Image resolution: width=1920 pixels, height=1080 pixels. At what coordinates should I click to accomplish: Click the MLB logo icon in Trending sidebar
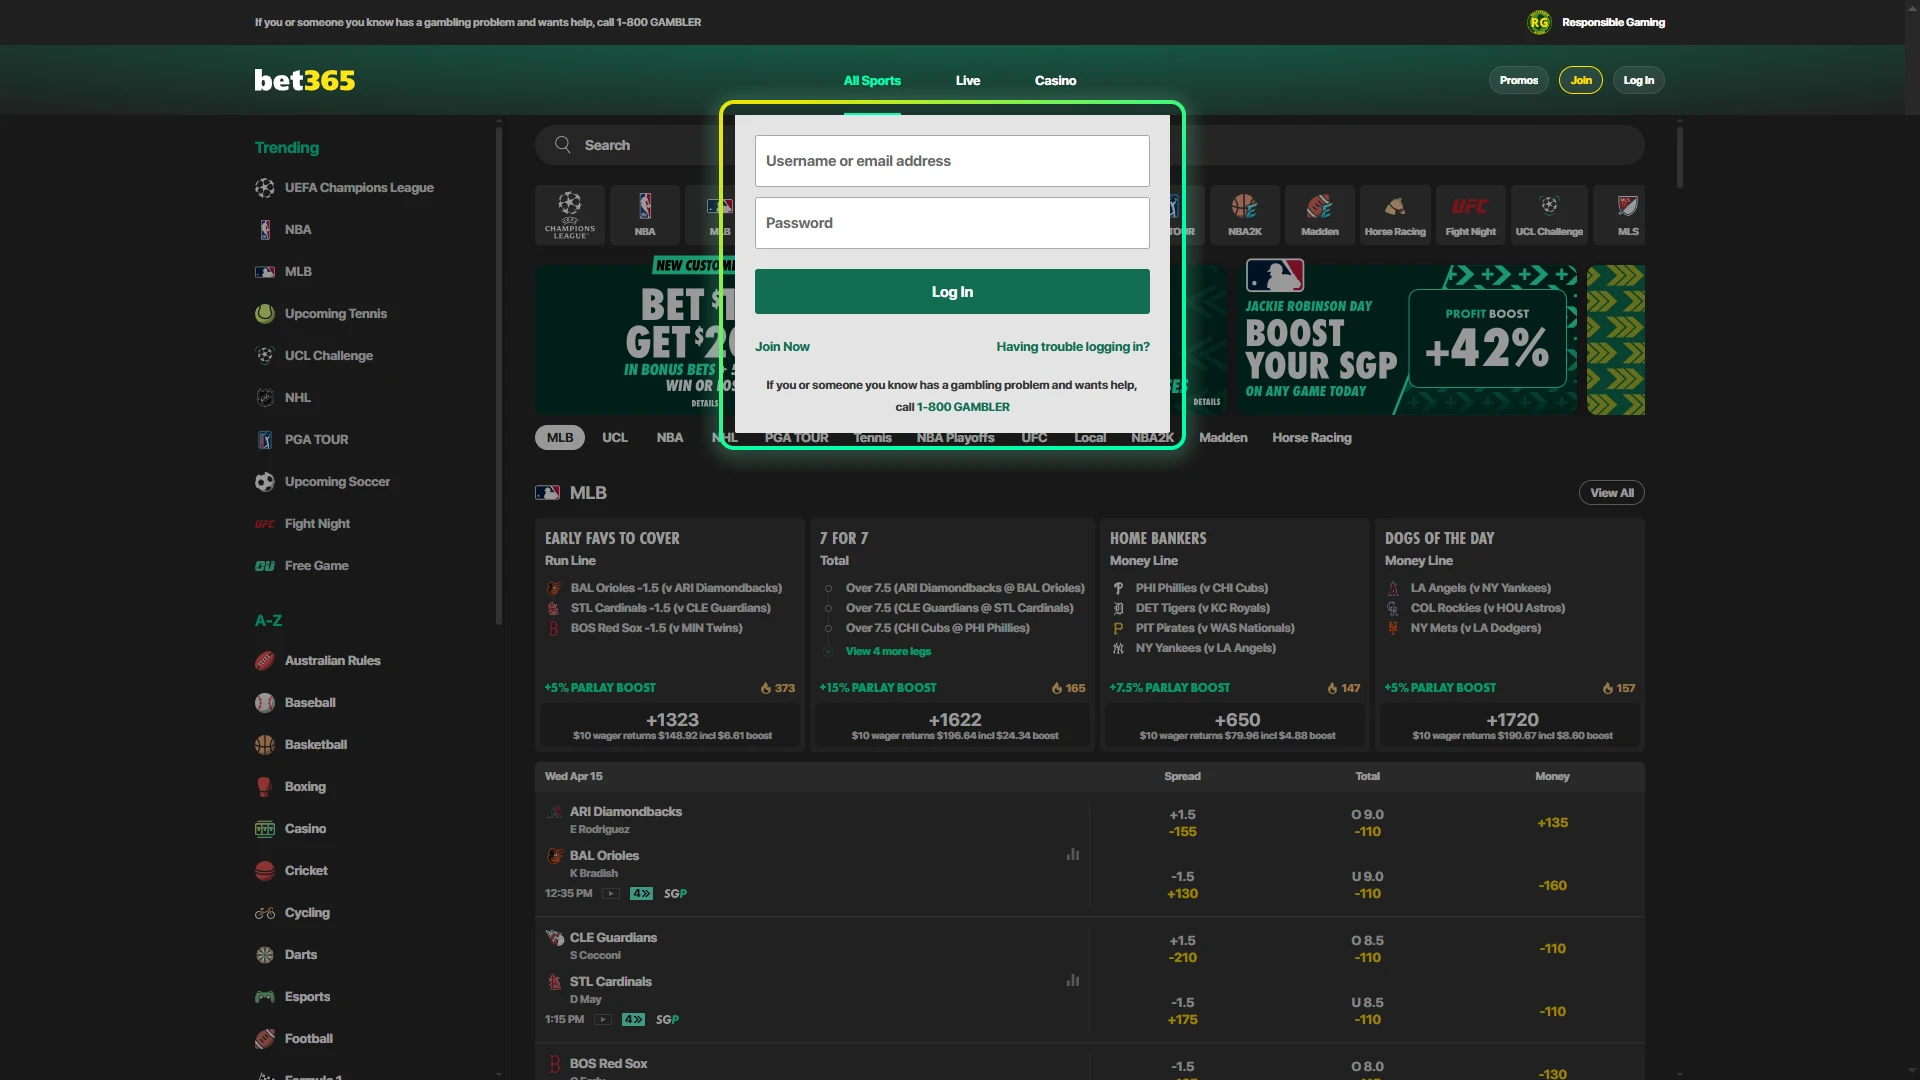pos(265,272)
